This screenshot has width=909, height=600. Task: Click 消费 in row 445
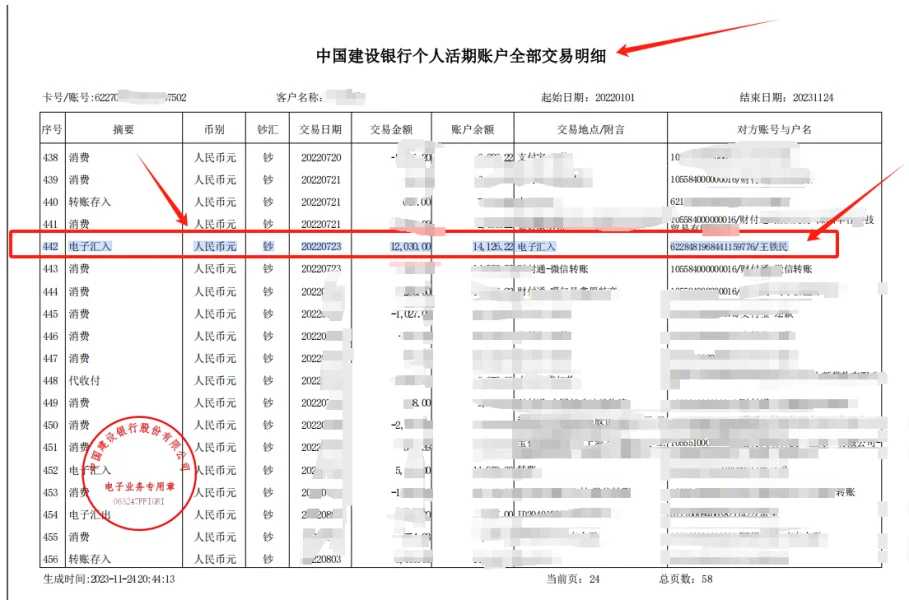coord(79,314)
